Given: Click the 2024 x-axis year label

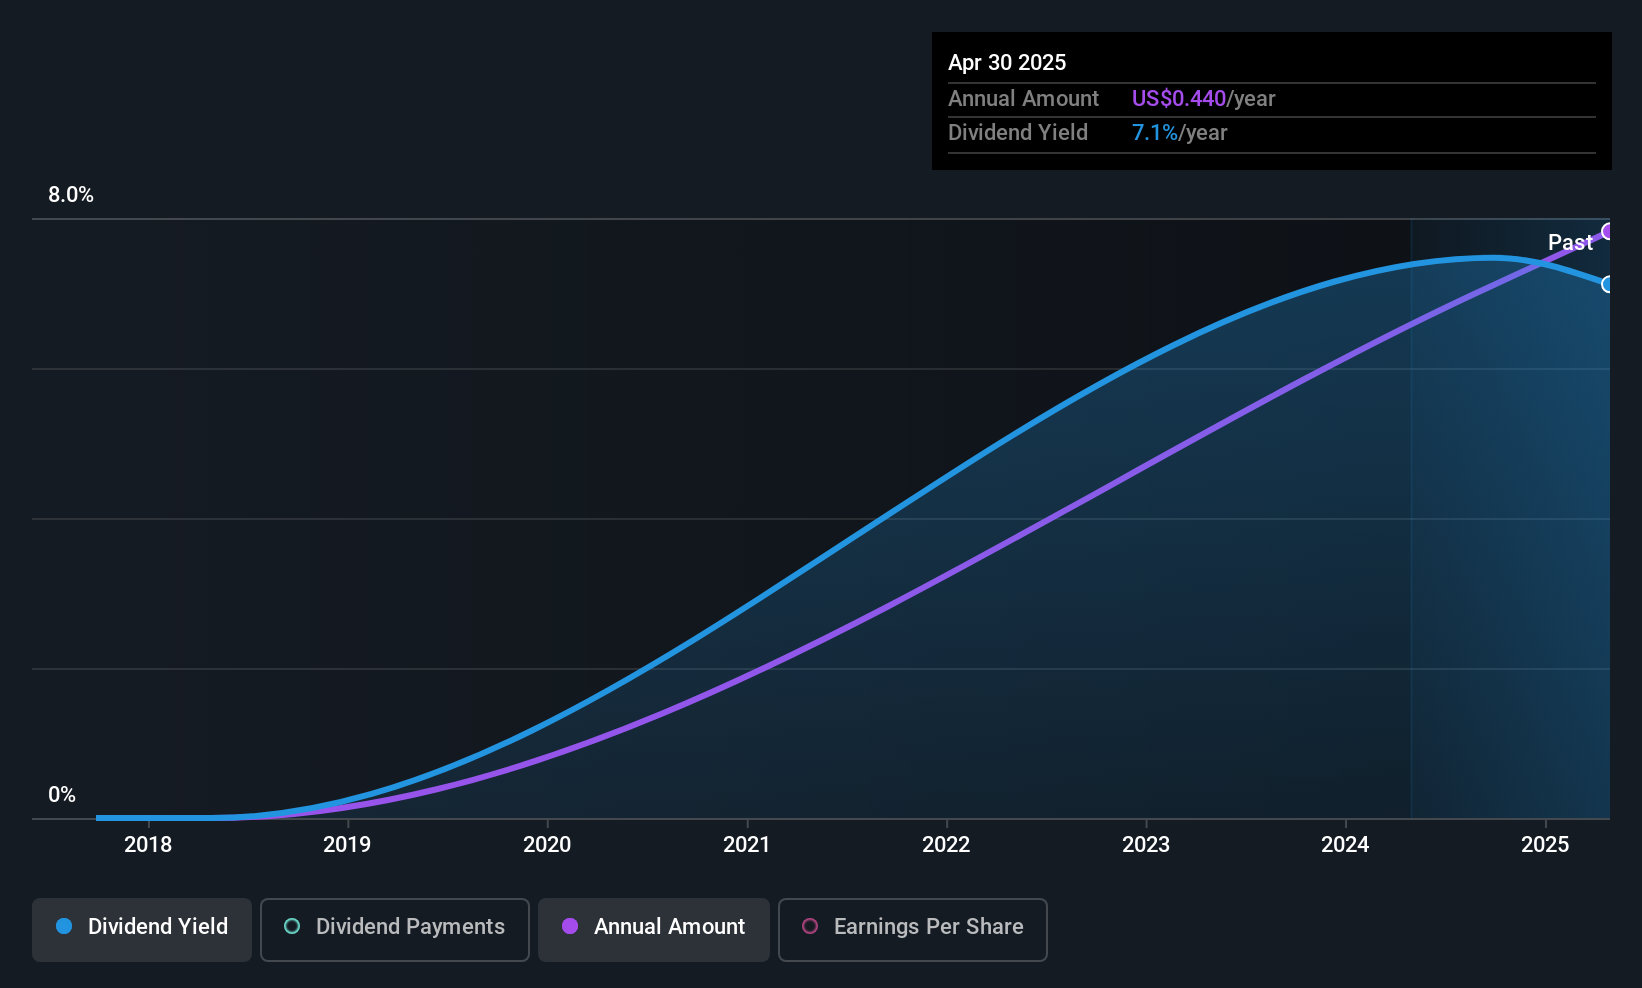Looking at the screenshot, I should (1345, 845).
